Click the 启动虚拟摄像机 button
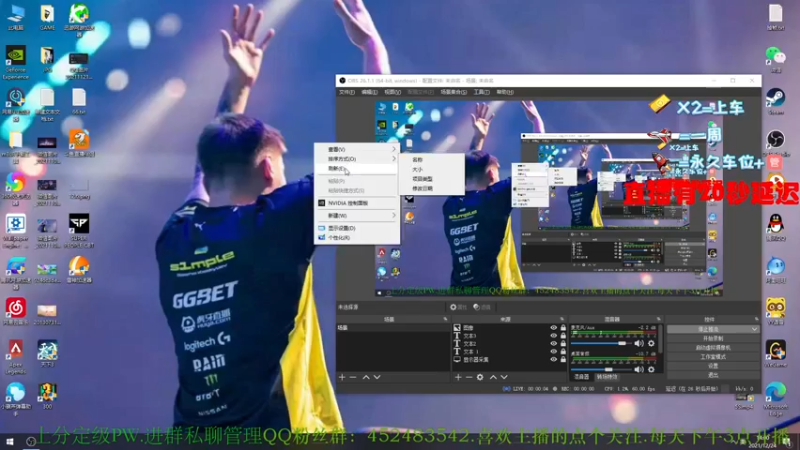This screenshot has height=450, width=800. 713,347
